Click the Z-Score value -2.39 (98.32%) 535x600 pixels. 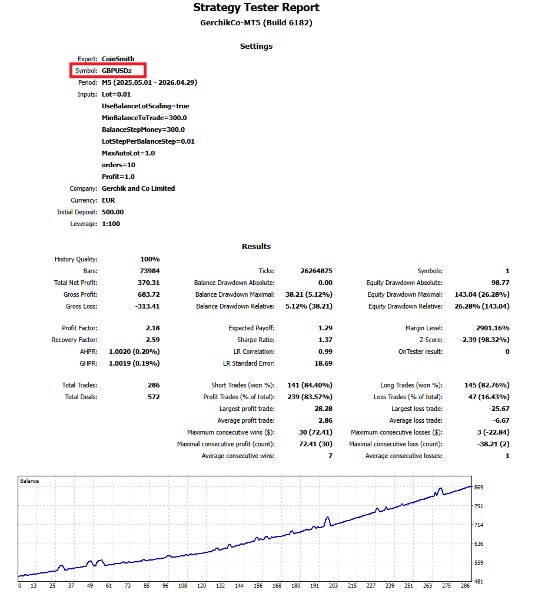[x=484, y=340]
